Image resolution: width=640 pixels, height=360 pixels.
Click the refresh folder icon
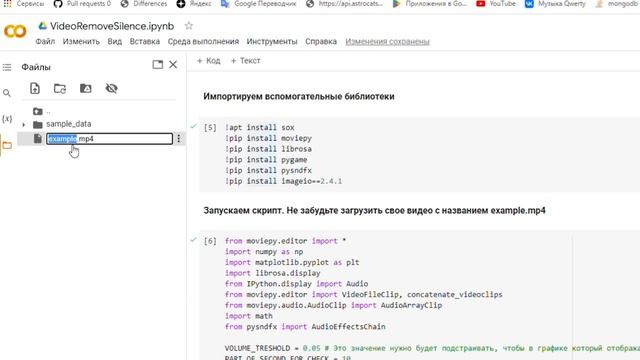pyautogui.click(x=60, y=89)
